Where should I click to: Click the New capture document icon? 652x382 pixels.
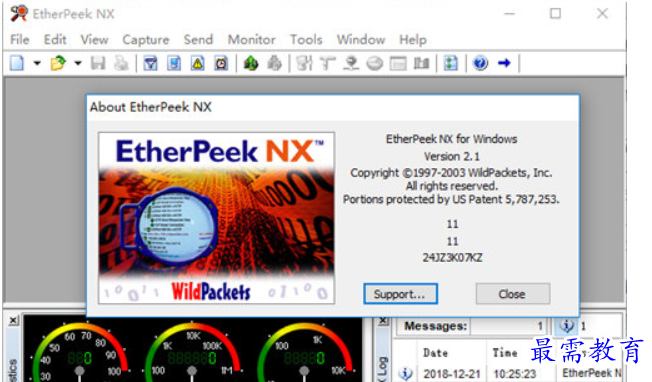point(17,63)
